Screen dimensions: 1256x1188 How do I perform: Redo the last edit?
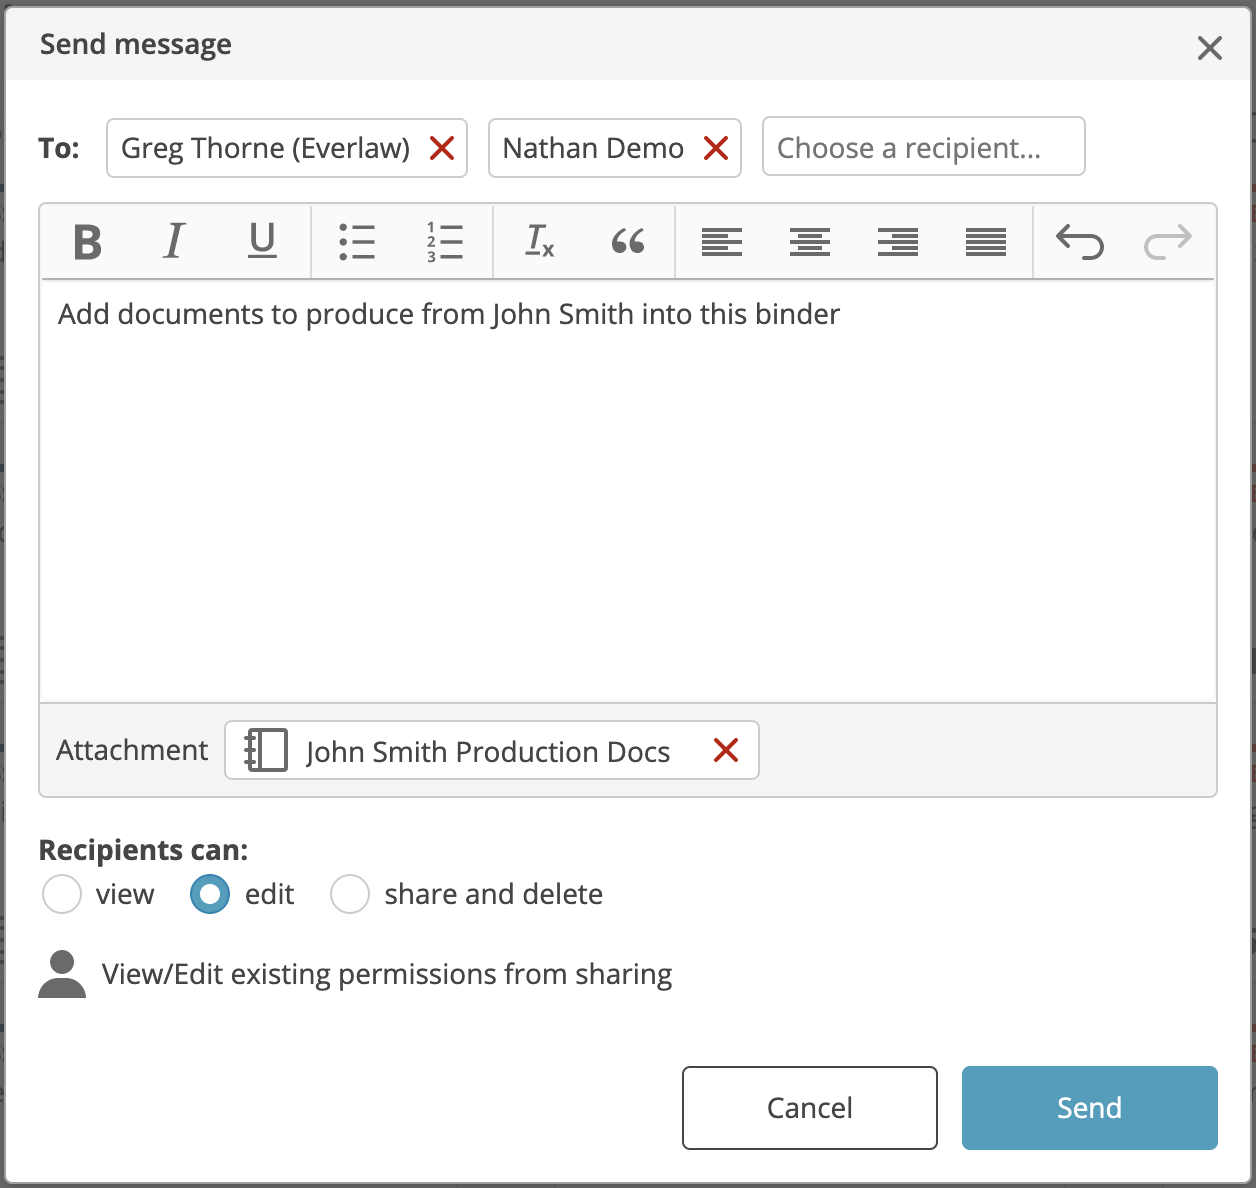coord(1168,241)
